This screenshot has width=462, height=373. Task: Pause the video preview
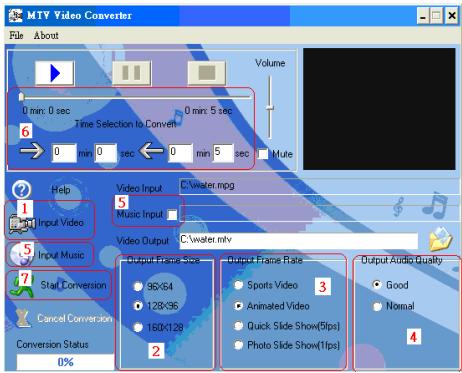[x=131, y=73]
